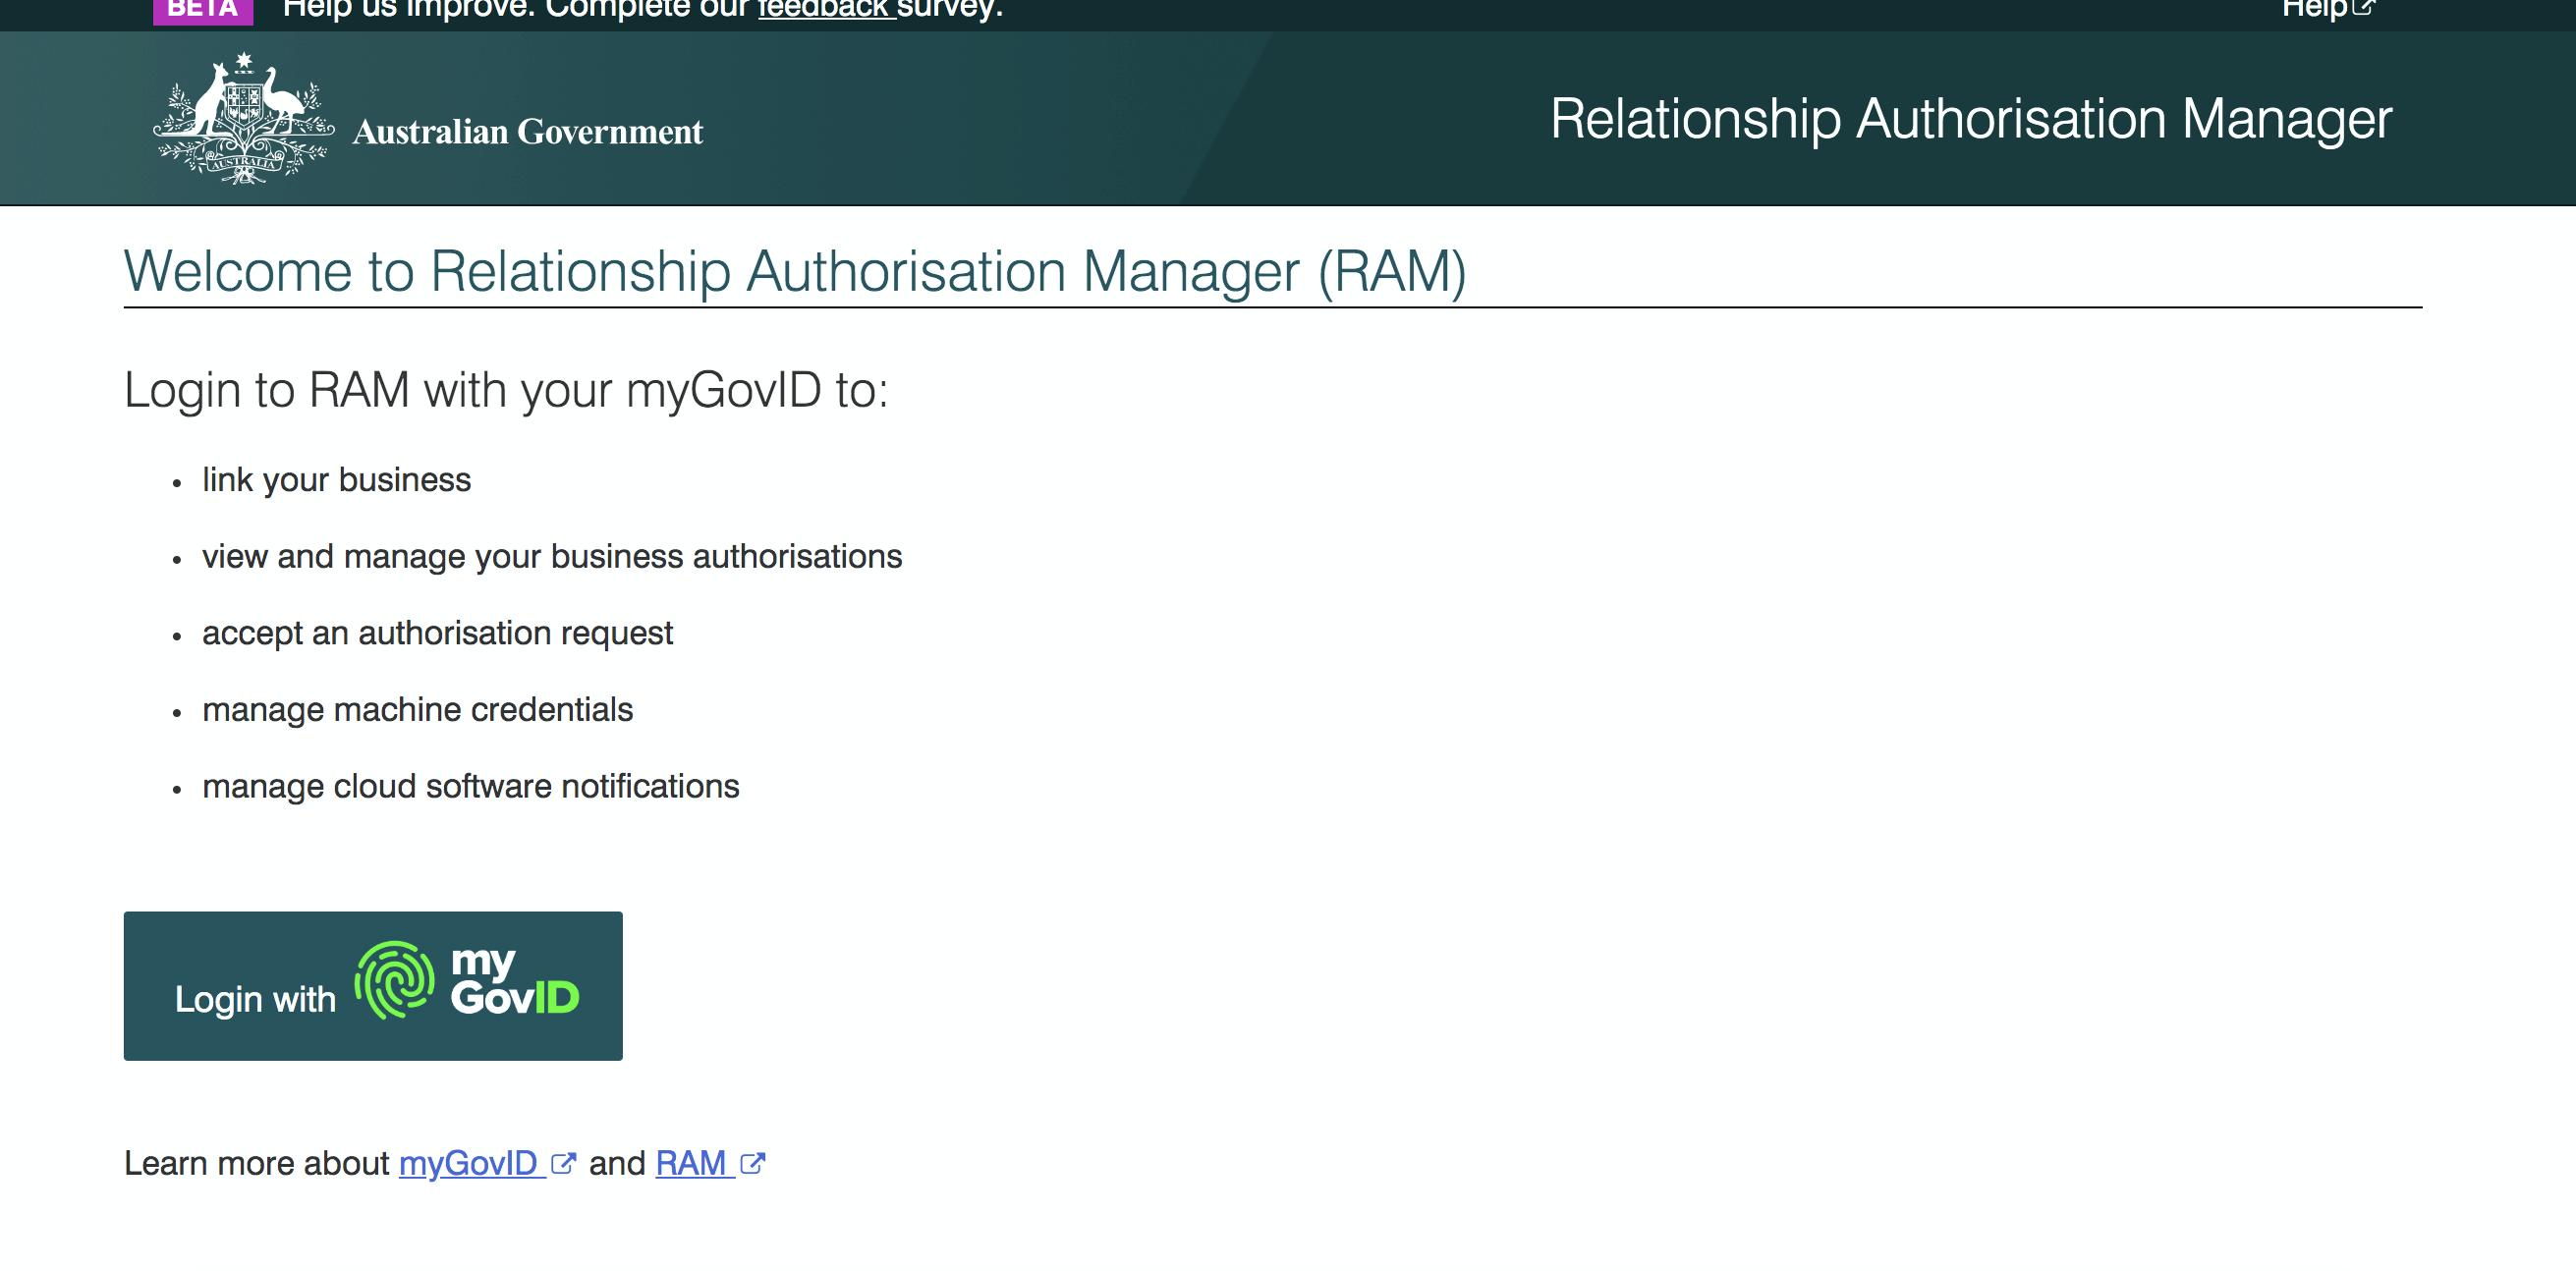Image resolution: width=2576 pixels, height=1271 pixels.
Task: Click the external link icon beside RAM
Action: [752, 1163]
